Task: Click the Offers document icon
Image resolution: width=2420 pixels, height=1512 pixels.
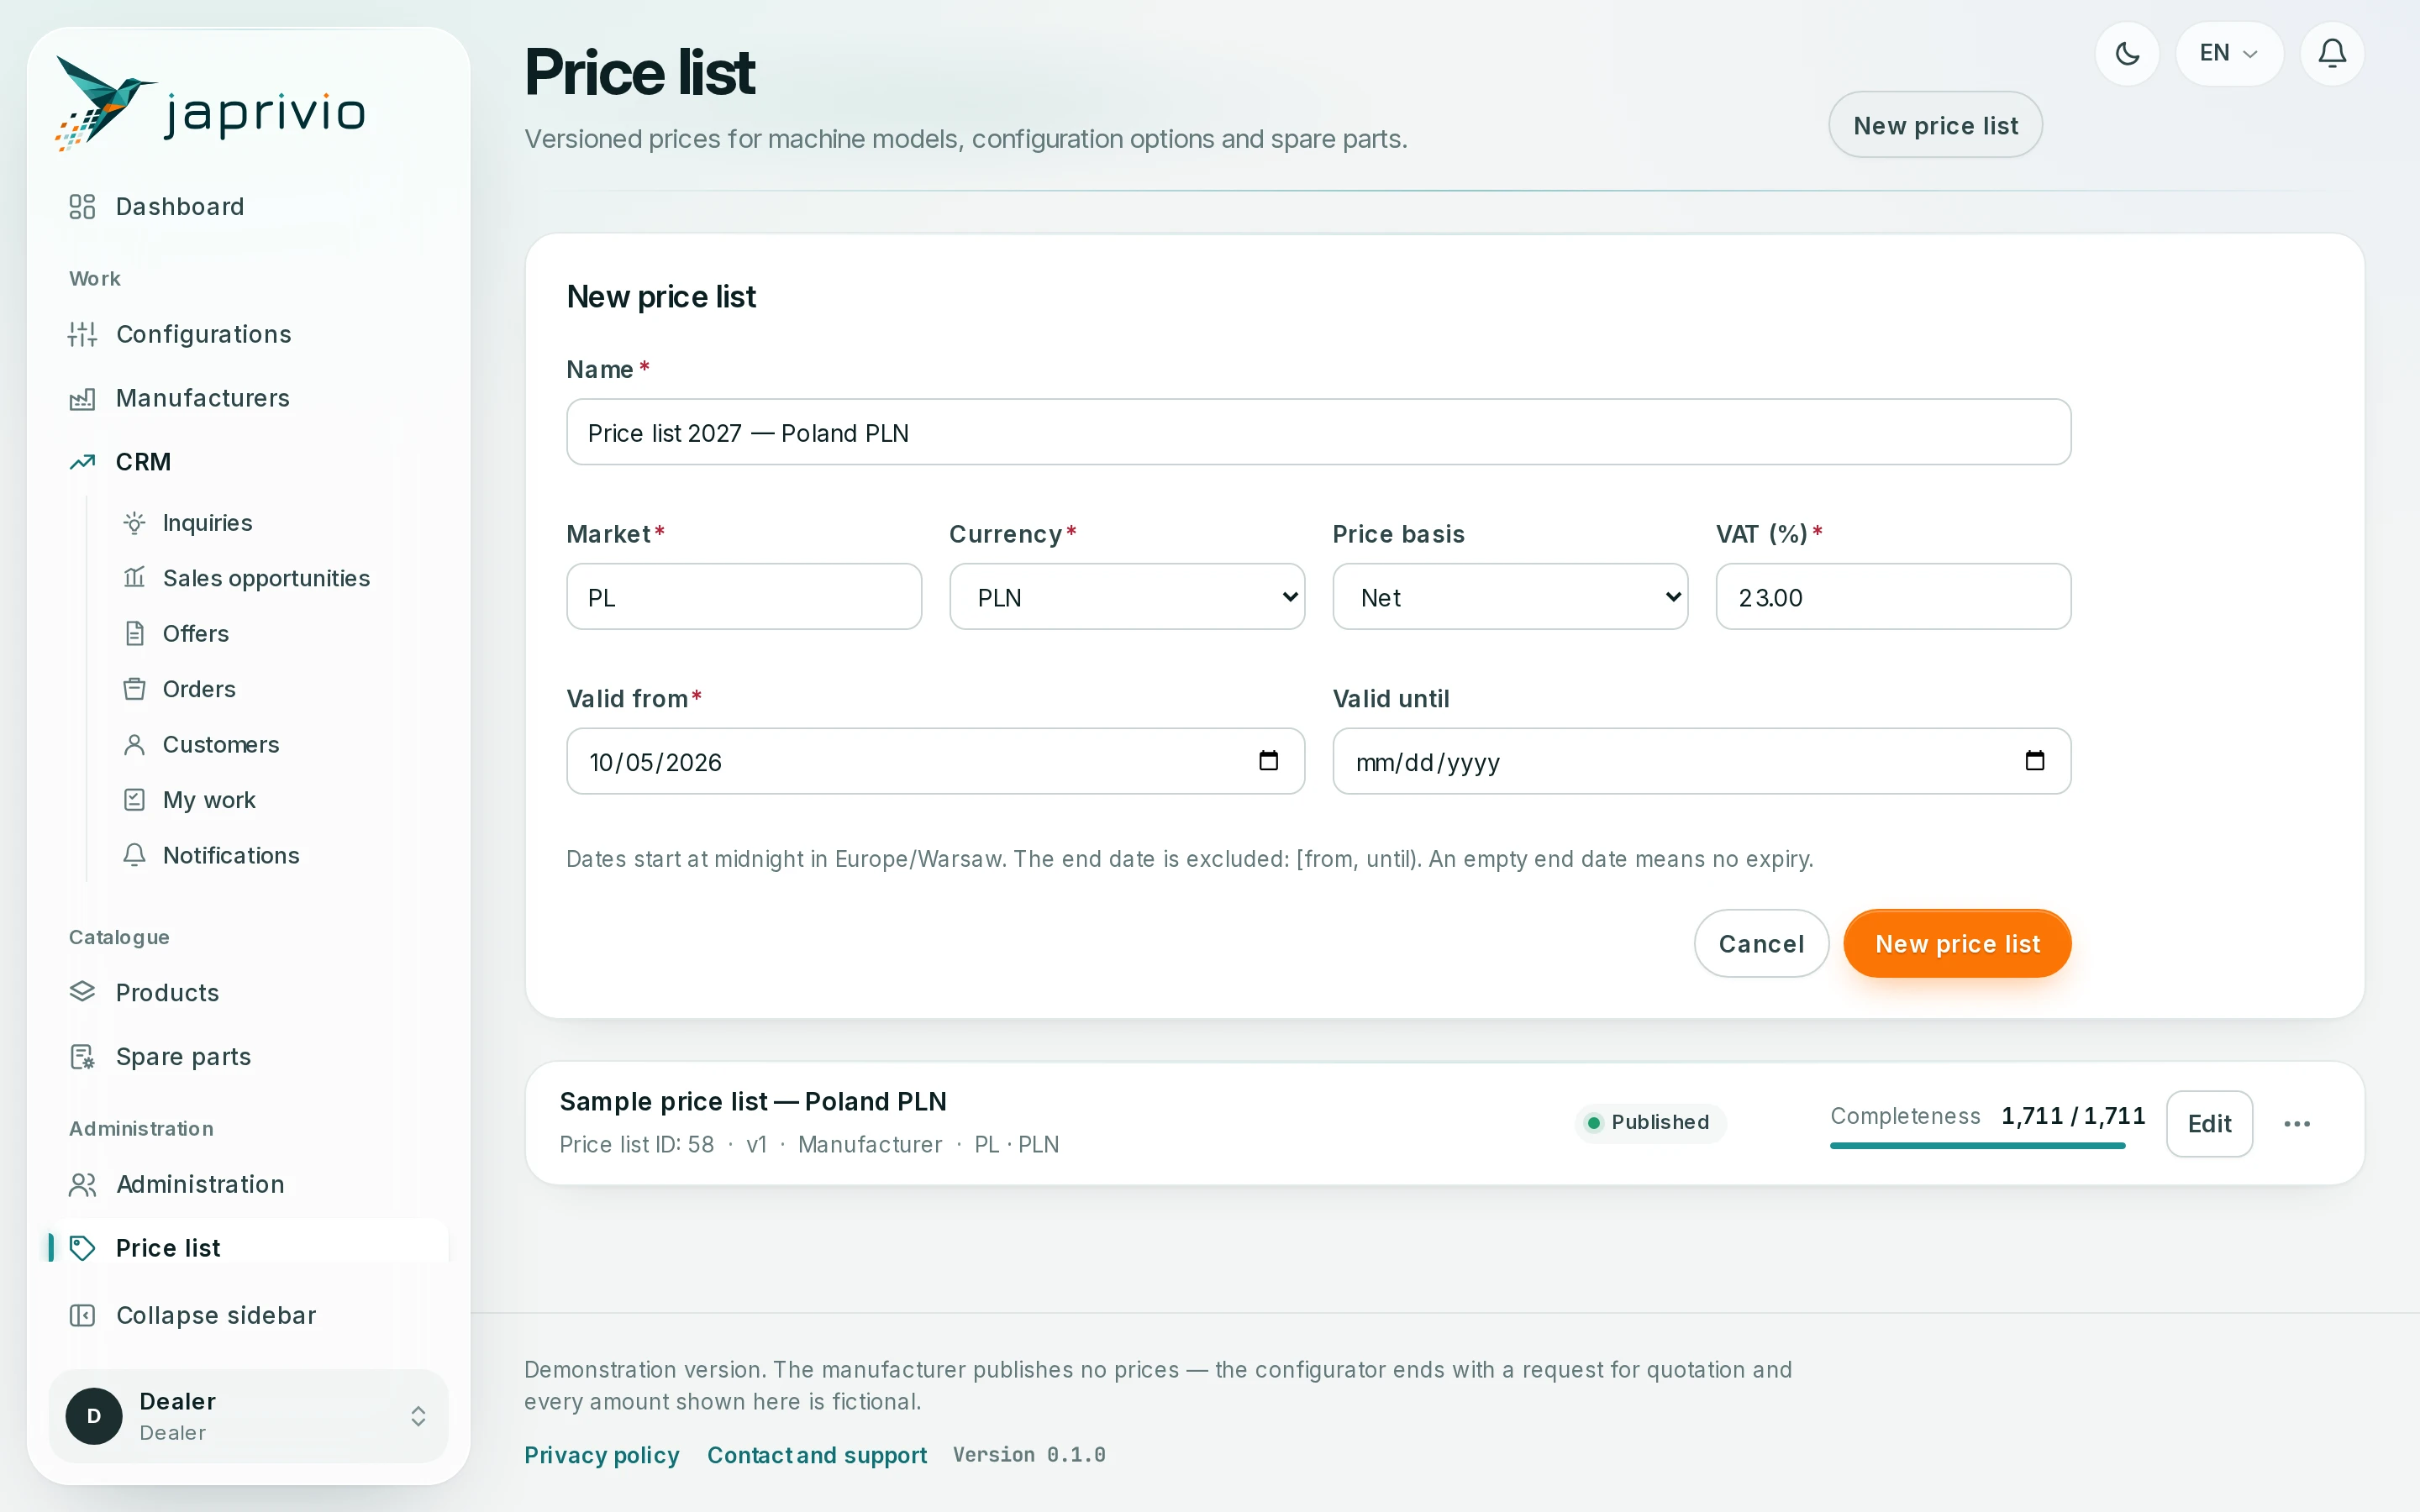Action: pos(134,633)
